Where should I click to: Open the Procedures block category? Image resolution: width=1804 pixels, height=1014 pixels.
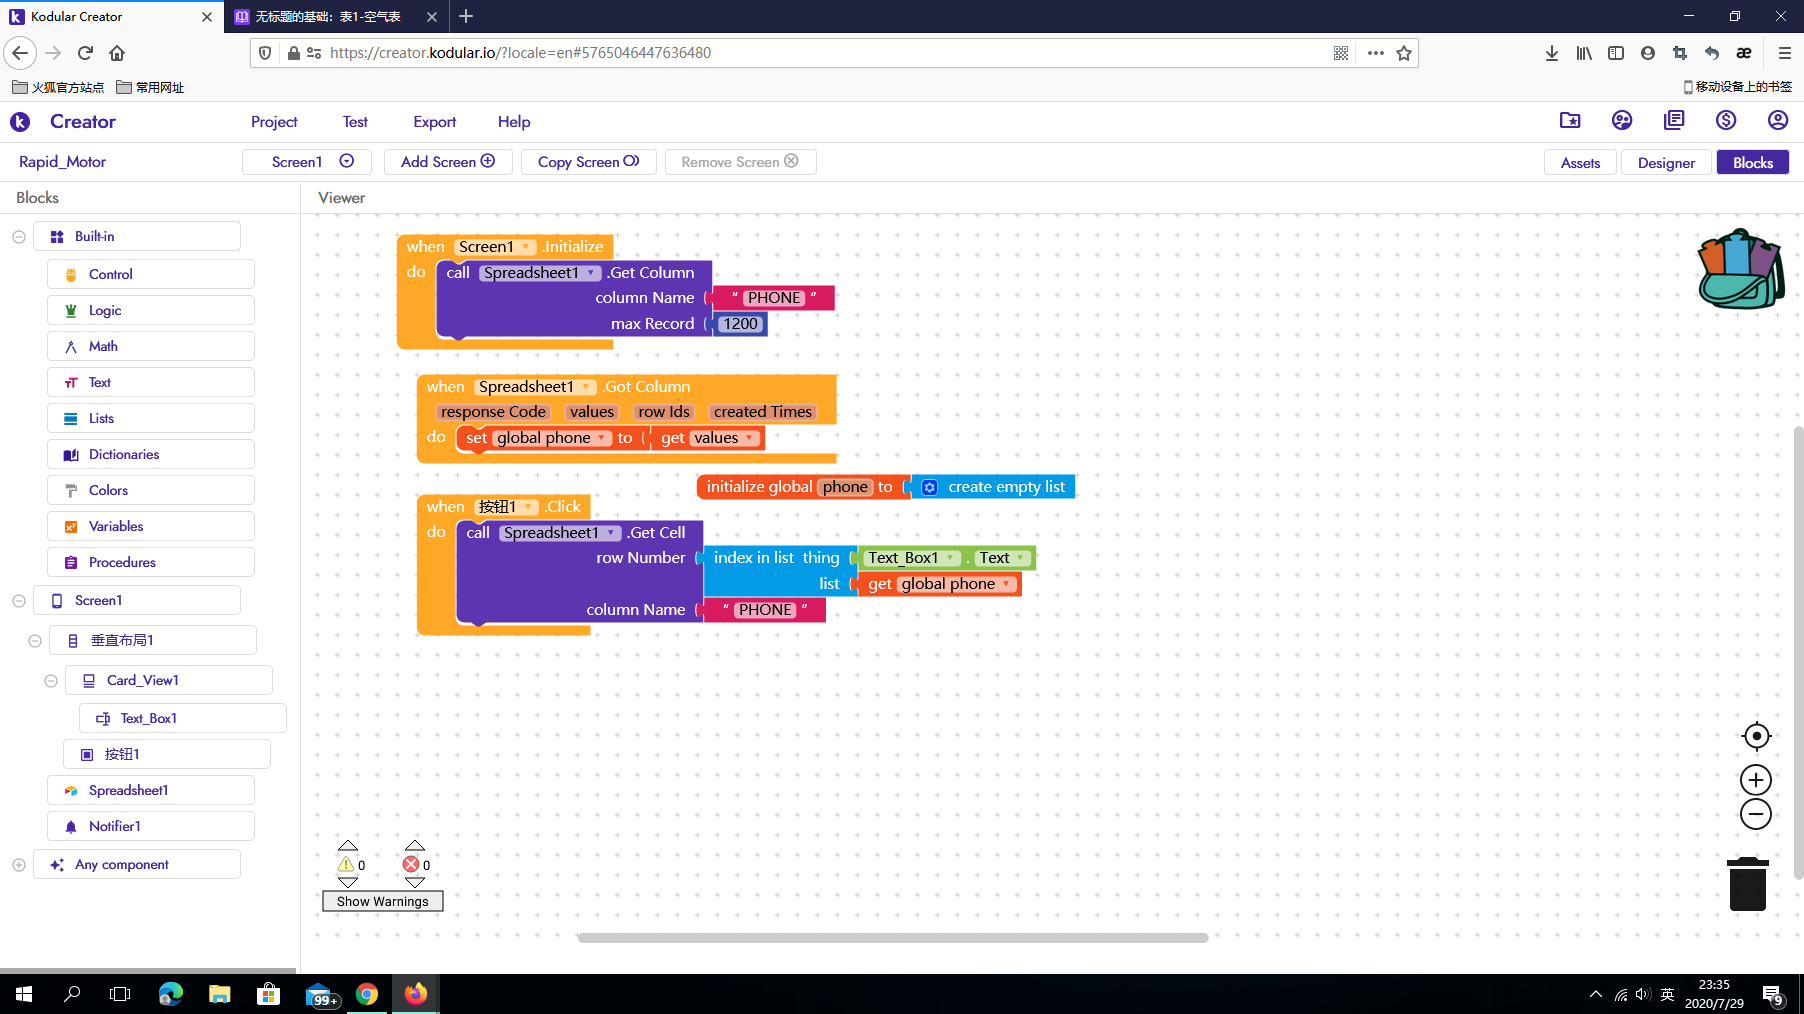coord(151,562)
